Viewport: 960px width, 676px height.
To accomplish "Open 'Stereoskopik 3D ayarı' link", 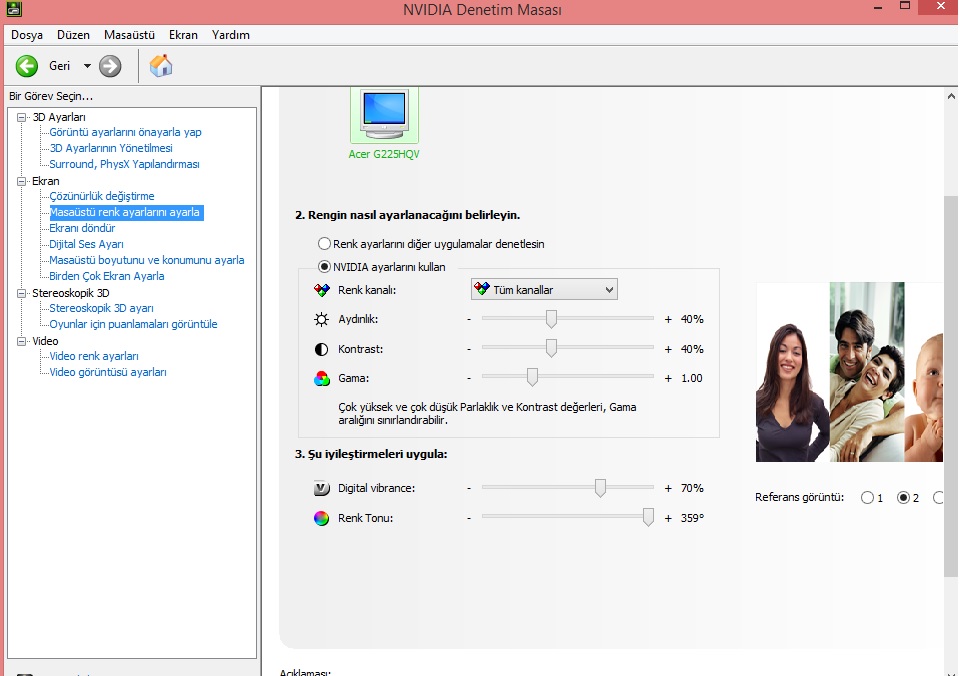I will pos(101,308).
